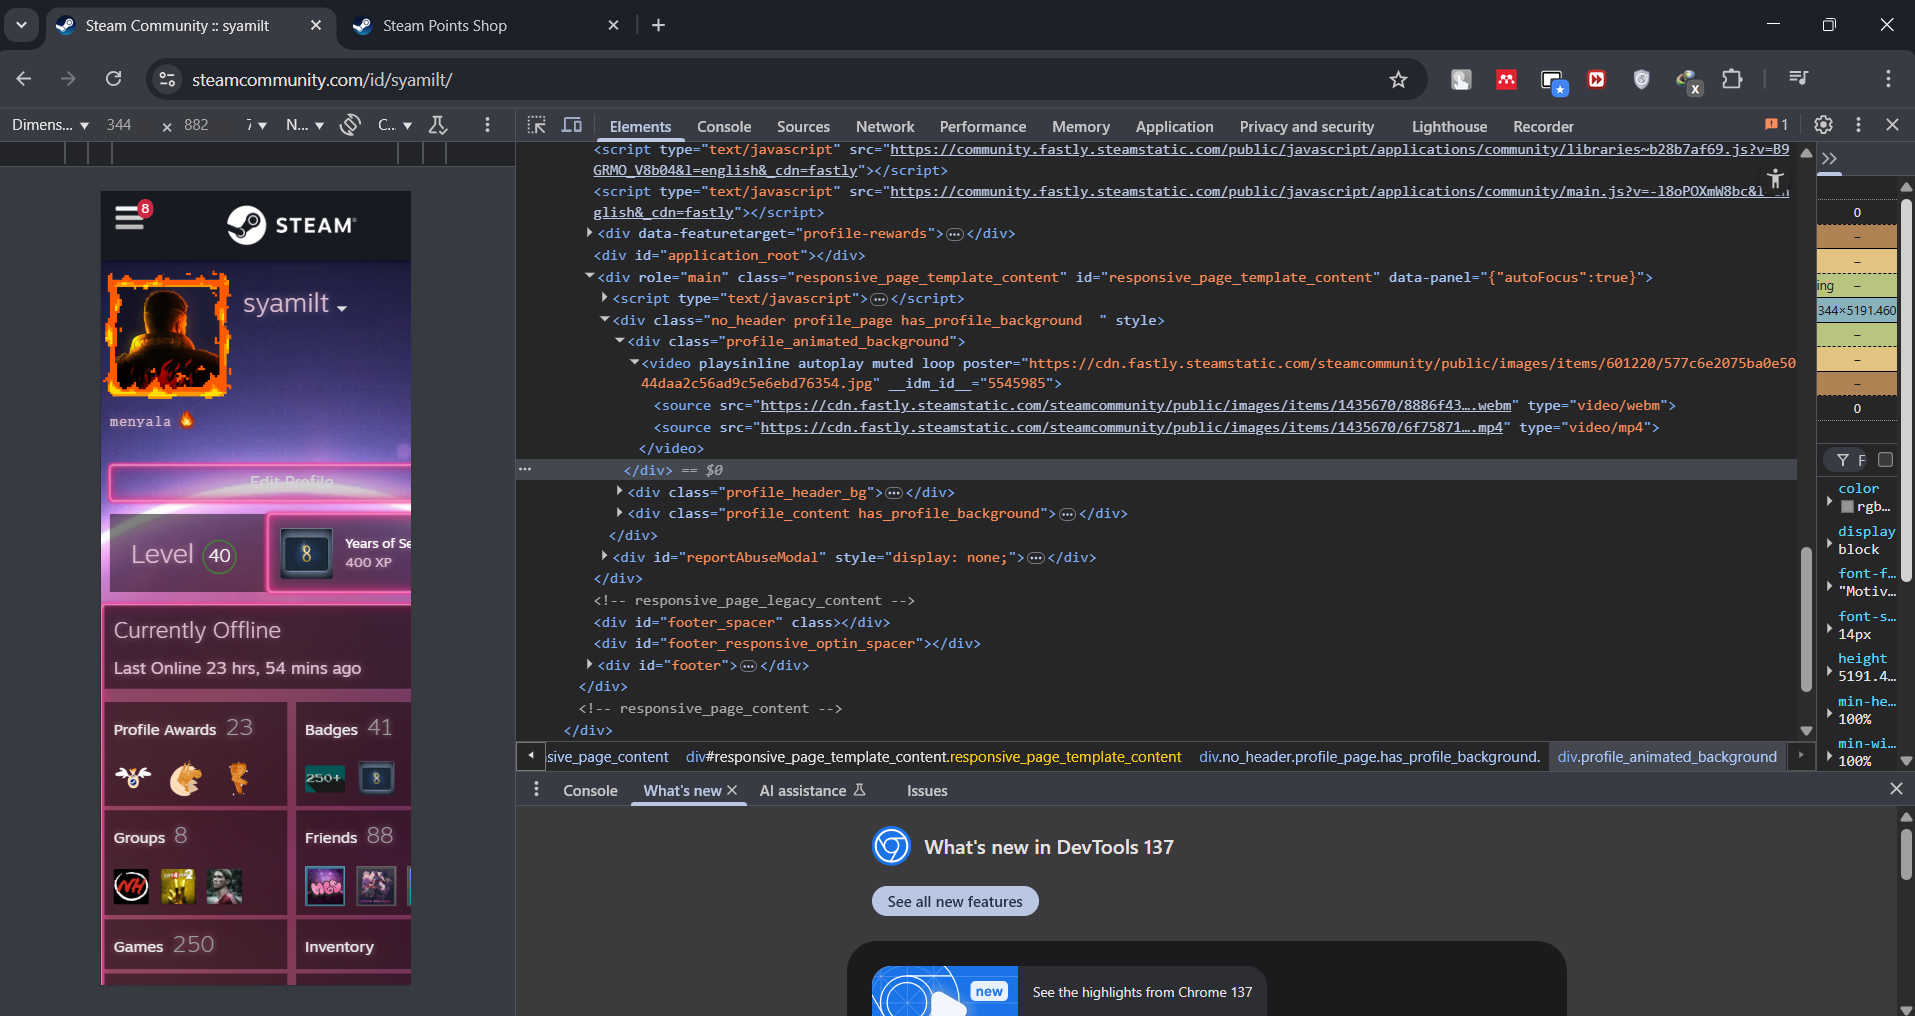The width and height of the screenshot is (1915, 1016).
Task: Open the Steam hamburger menu
Action: tap(130, 217)
